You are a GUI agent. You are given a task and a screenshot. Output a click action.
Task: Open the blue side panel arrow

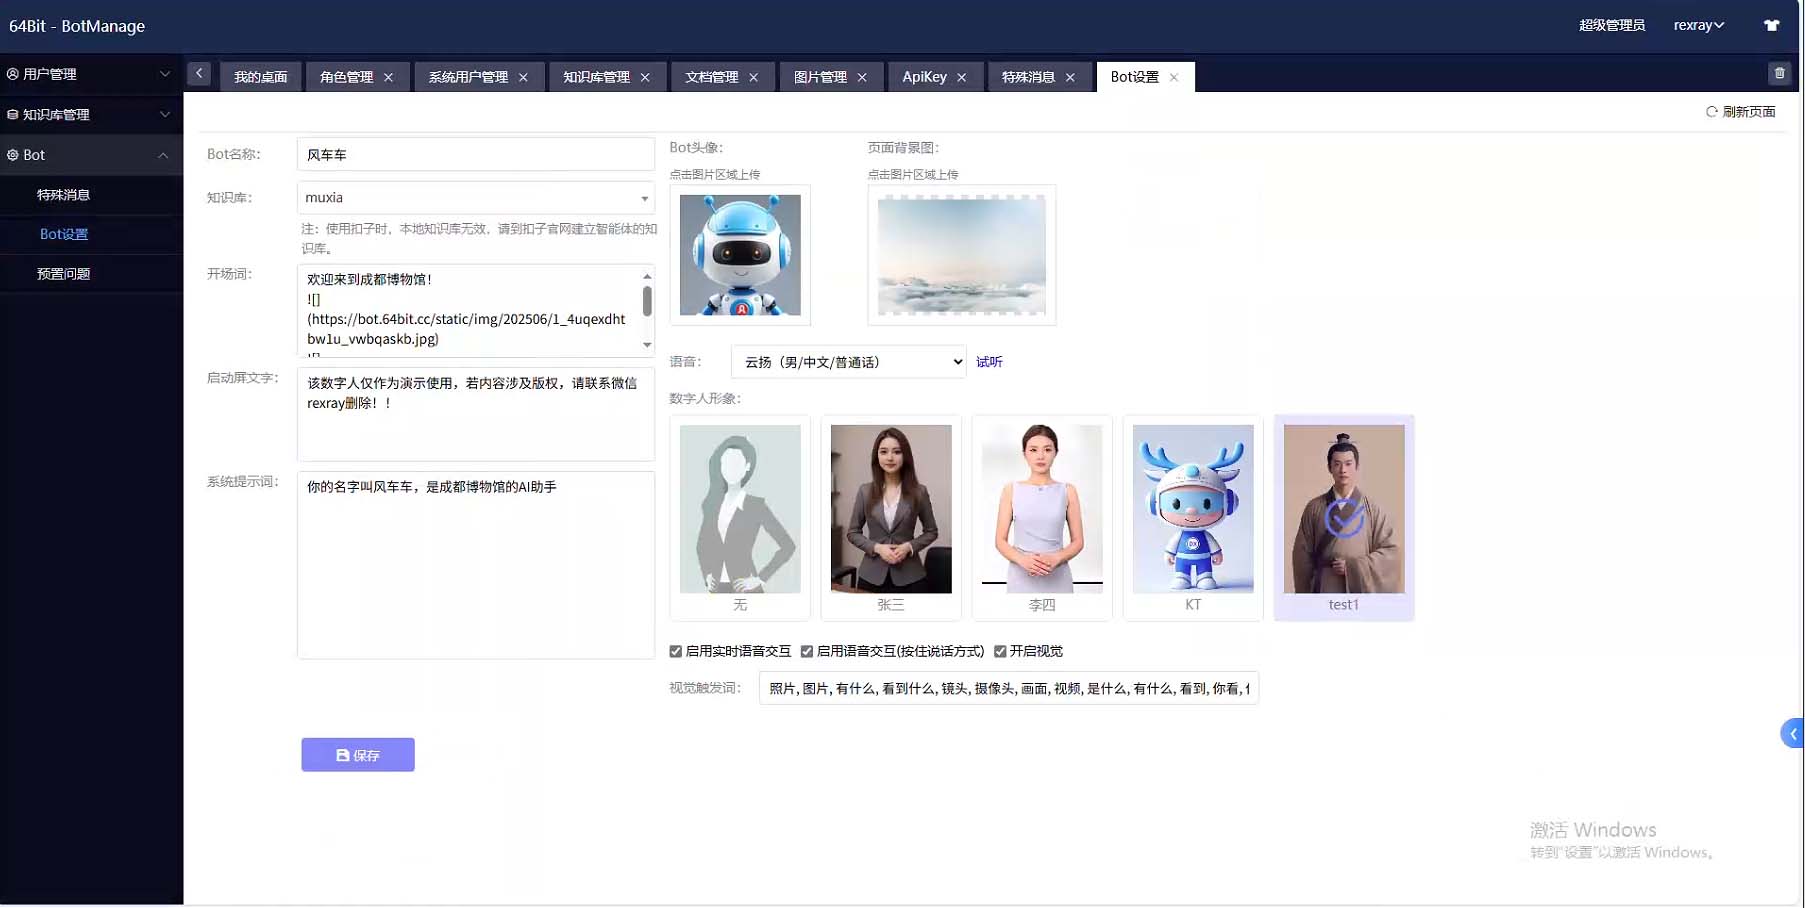1792,734
